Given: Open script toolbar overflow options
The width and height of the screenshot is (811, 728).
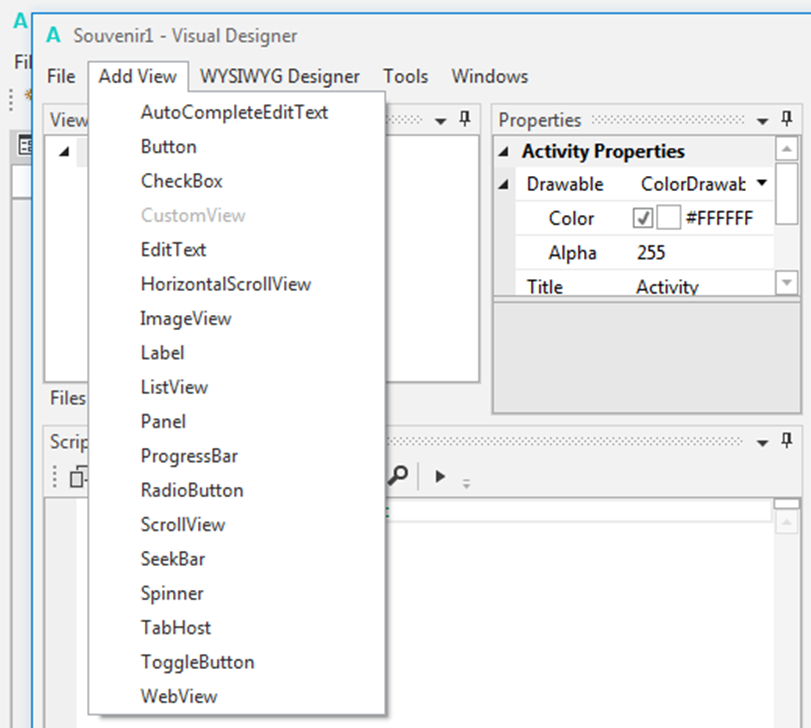Looking at the screenshot, I should (467, 484).
